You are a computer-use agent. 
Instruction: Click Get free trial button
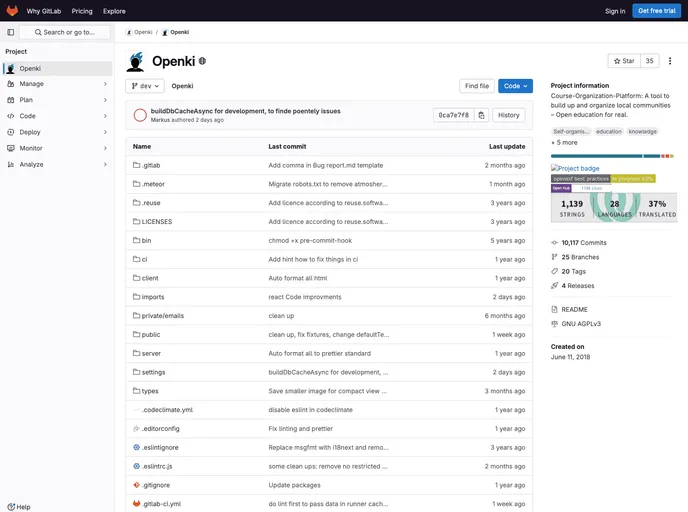[656, 11]
